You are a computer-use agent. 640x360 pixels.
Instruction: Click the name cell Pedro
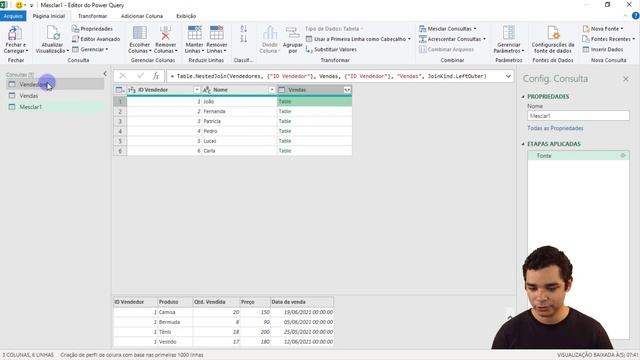[240, 131]
